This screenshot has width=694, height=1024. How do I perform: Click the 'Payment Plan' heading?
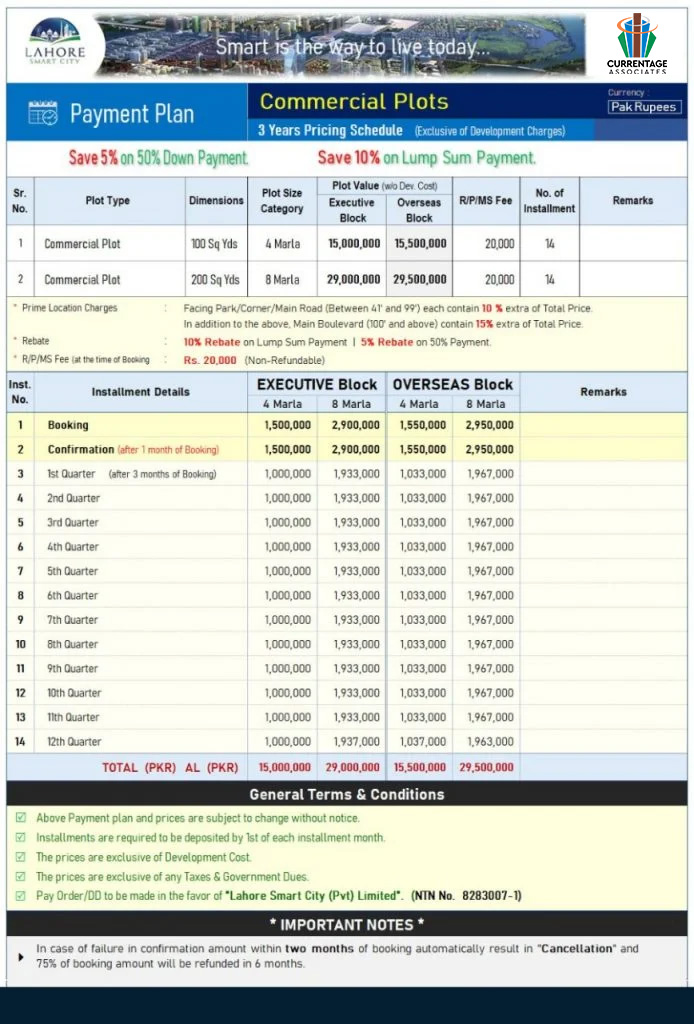[x=132, y=114]
